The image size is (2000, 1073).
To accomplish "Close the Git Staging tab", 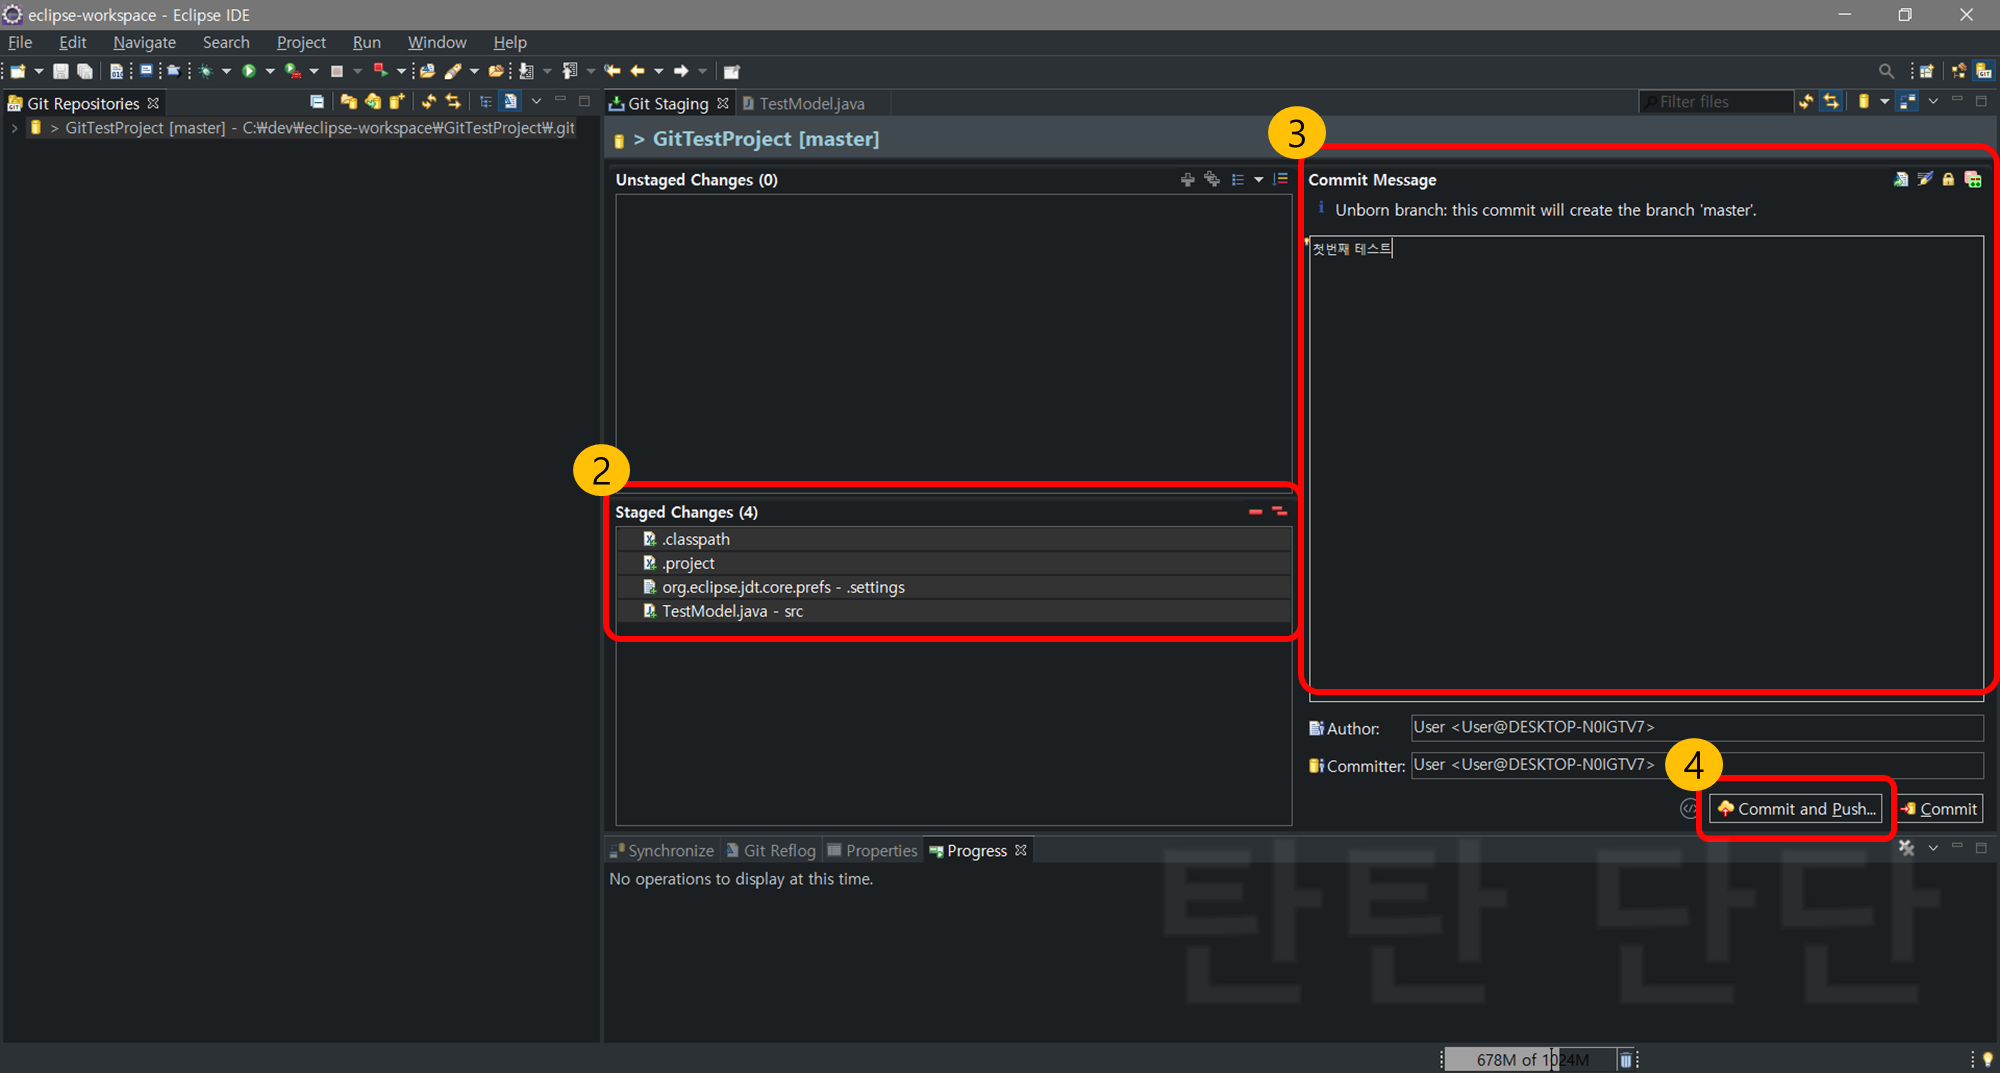I will click(x=723, y=103).
